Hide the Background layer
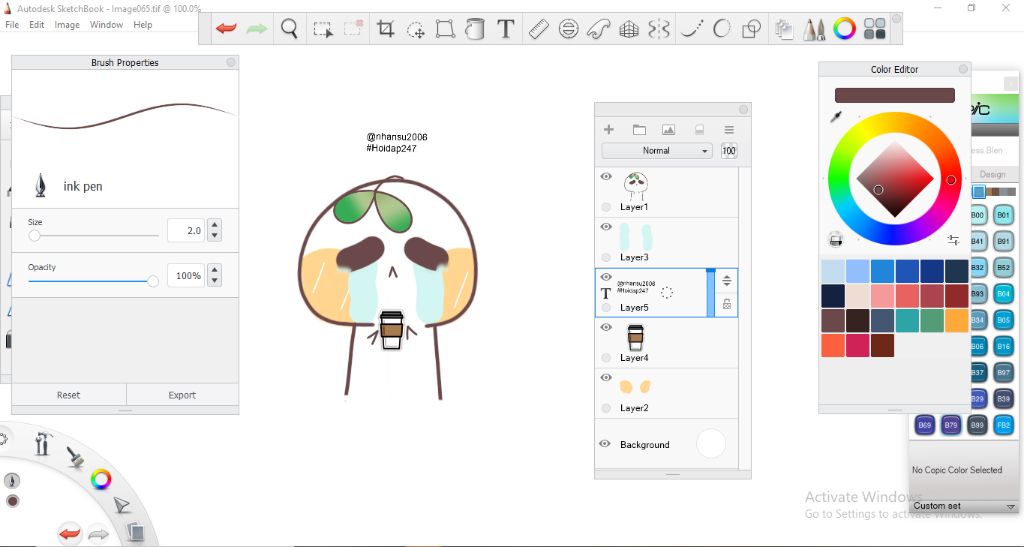This screenshot has height=547, width=1024. (605, 444)
